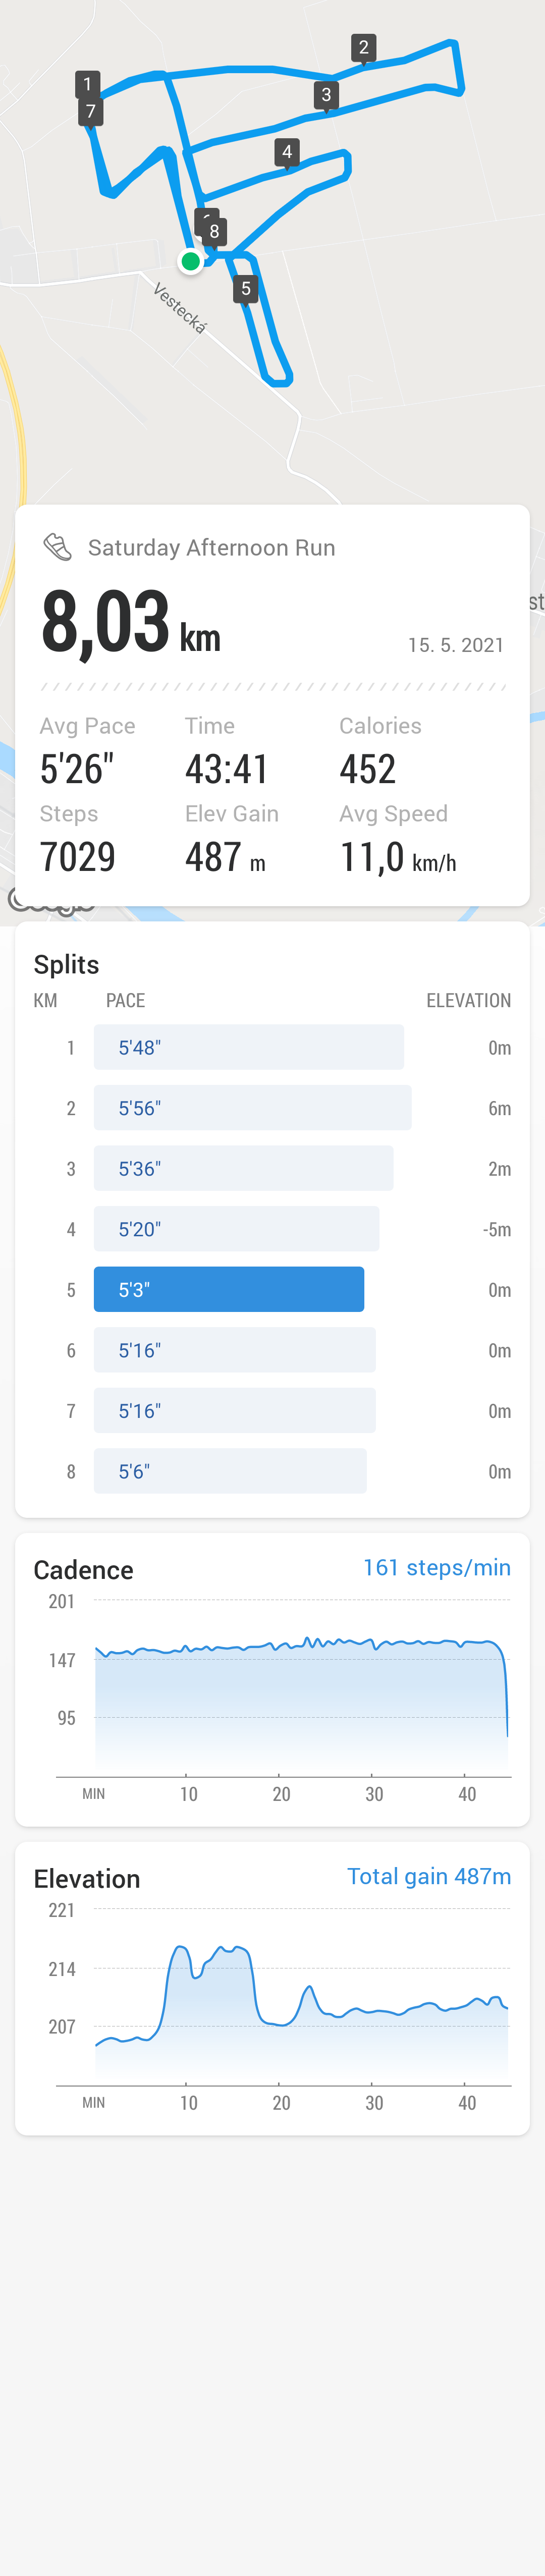Screen dimensions: 545x2576
Task: Select the 5'56" second kilometer split
Action: (253, 1108)
